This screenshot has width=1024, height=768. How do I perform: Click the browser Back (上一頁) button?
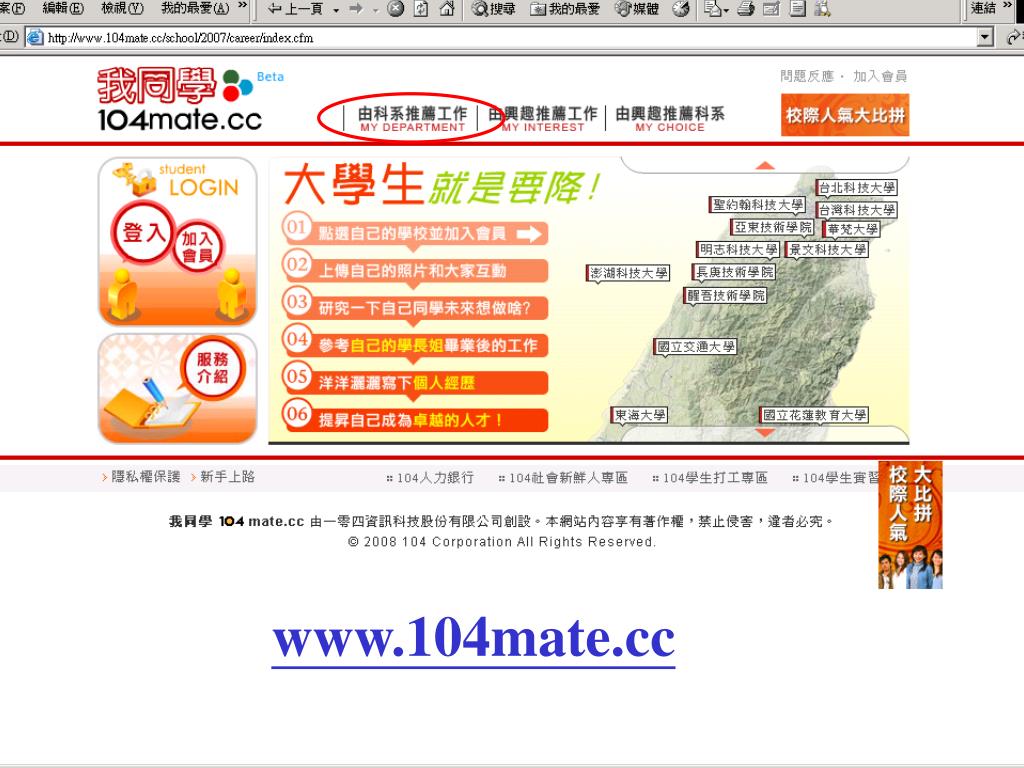click(296, 8)
